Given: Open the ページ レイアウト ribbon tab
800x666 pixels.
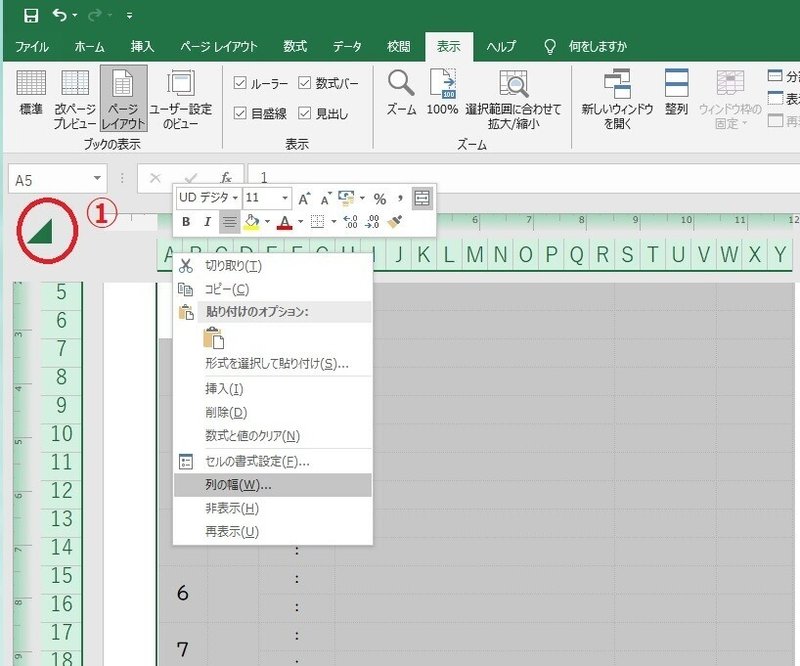Looking at the screenshot, I should pyautogui.click(x=219, y=47).
